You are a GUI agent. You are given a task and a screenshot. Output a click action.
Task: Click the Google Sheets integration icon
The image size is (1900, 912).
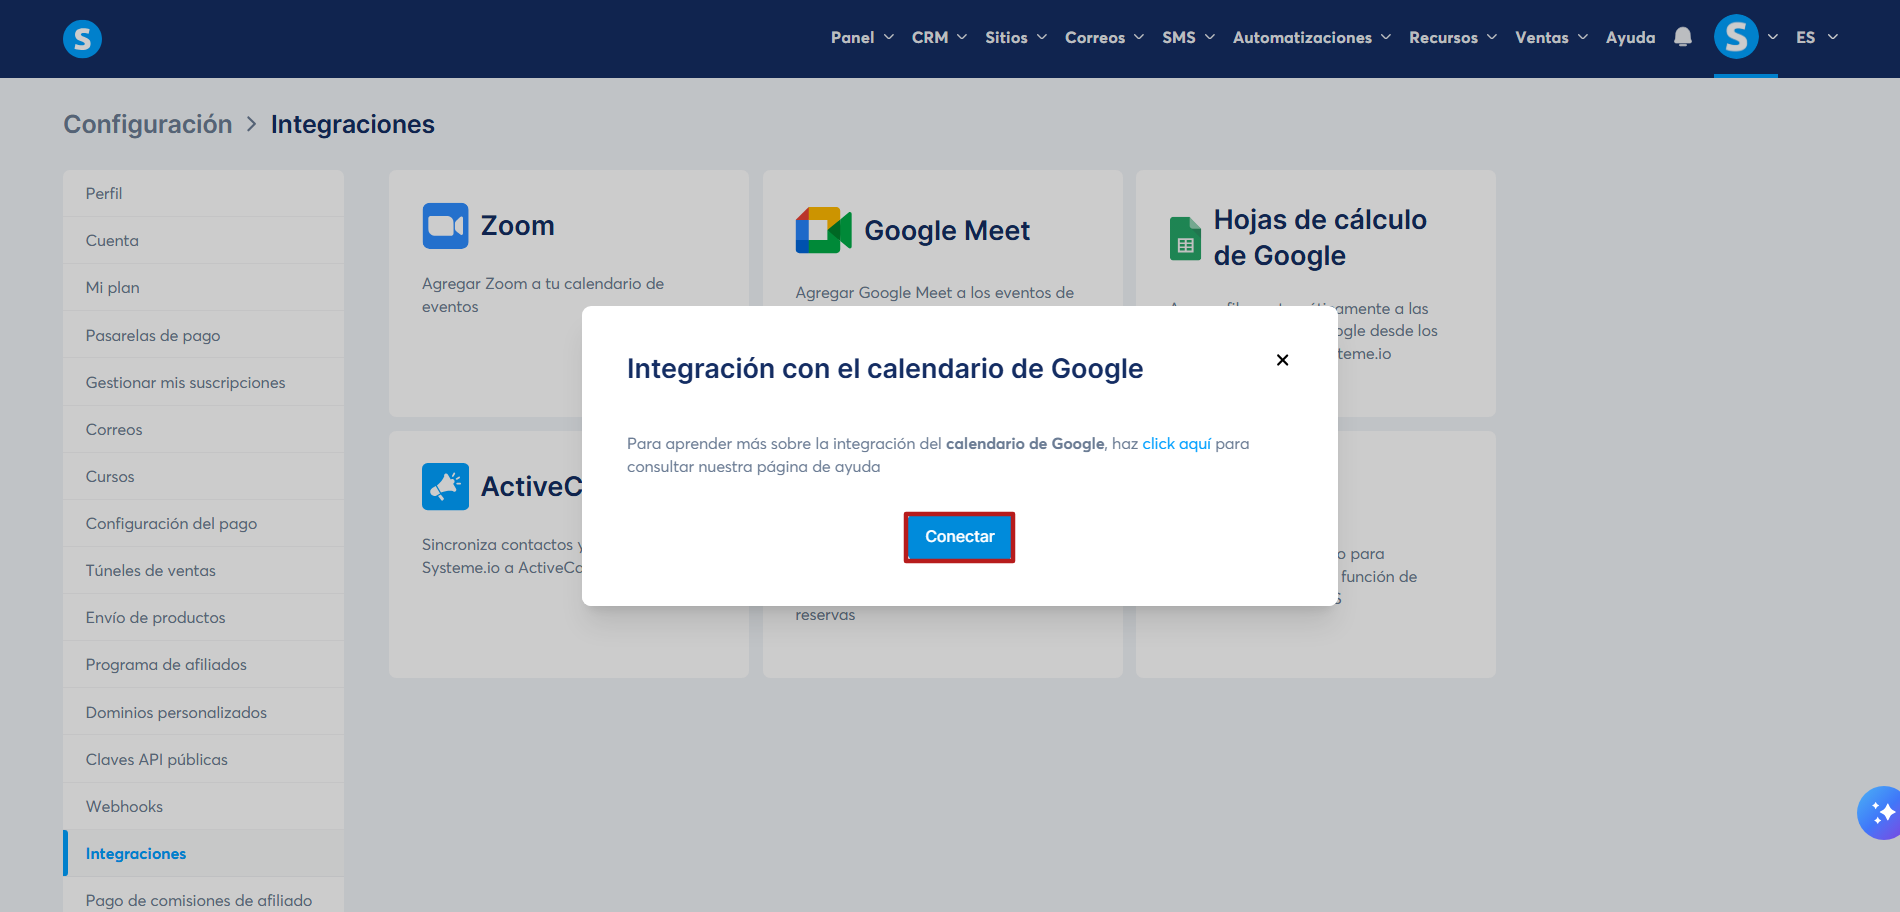1185,238
